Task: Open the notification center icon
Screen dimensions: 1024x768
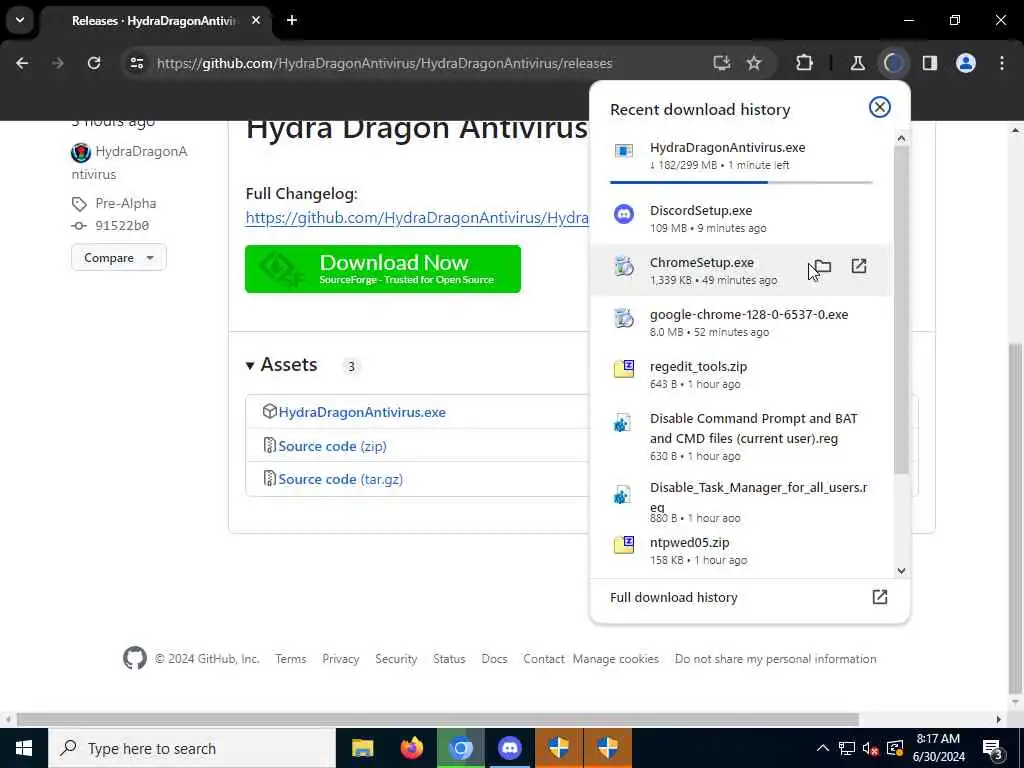Action: click(x=992, y=749)
